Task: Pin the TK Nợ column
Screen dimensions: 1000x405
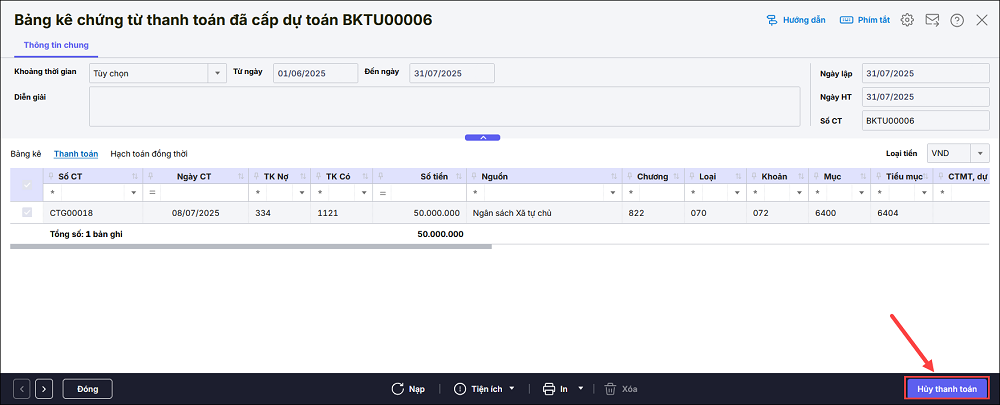Action: [x=256, y=176]
